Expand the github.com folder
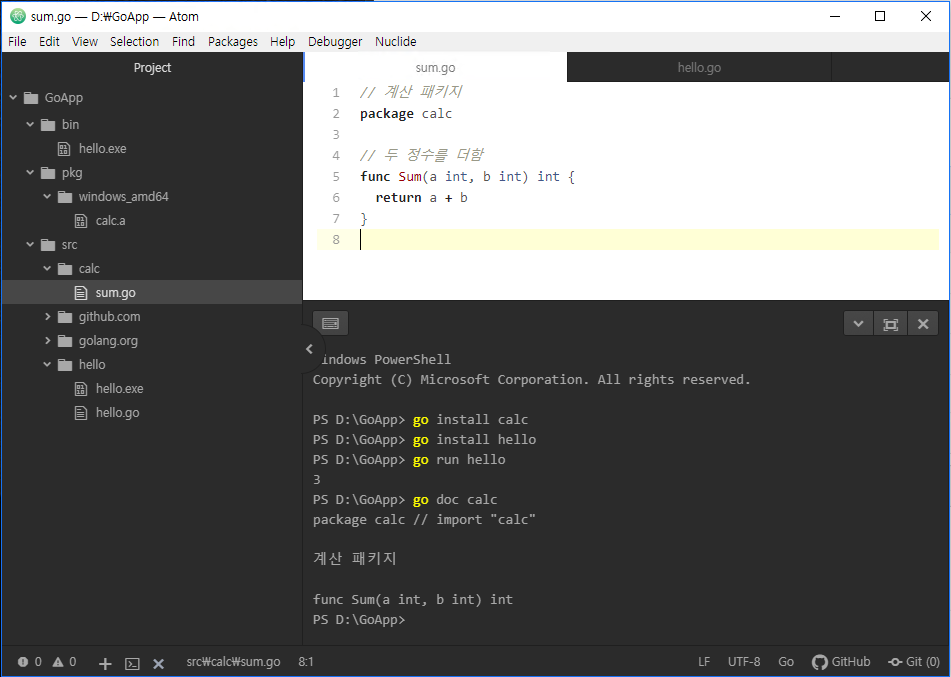The image size is (951, 677). pyautogui.click(x=48, y=317)
